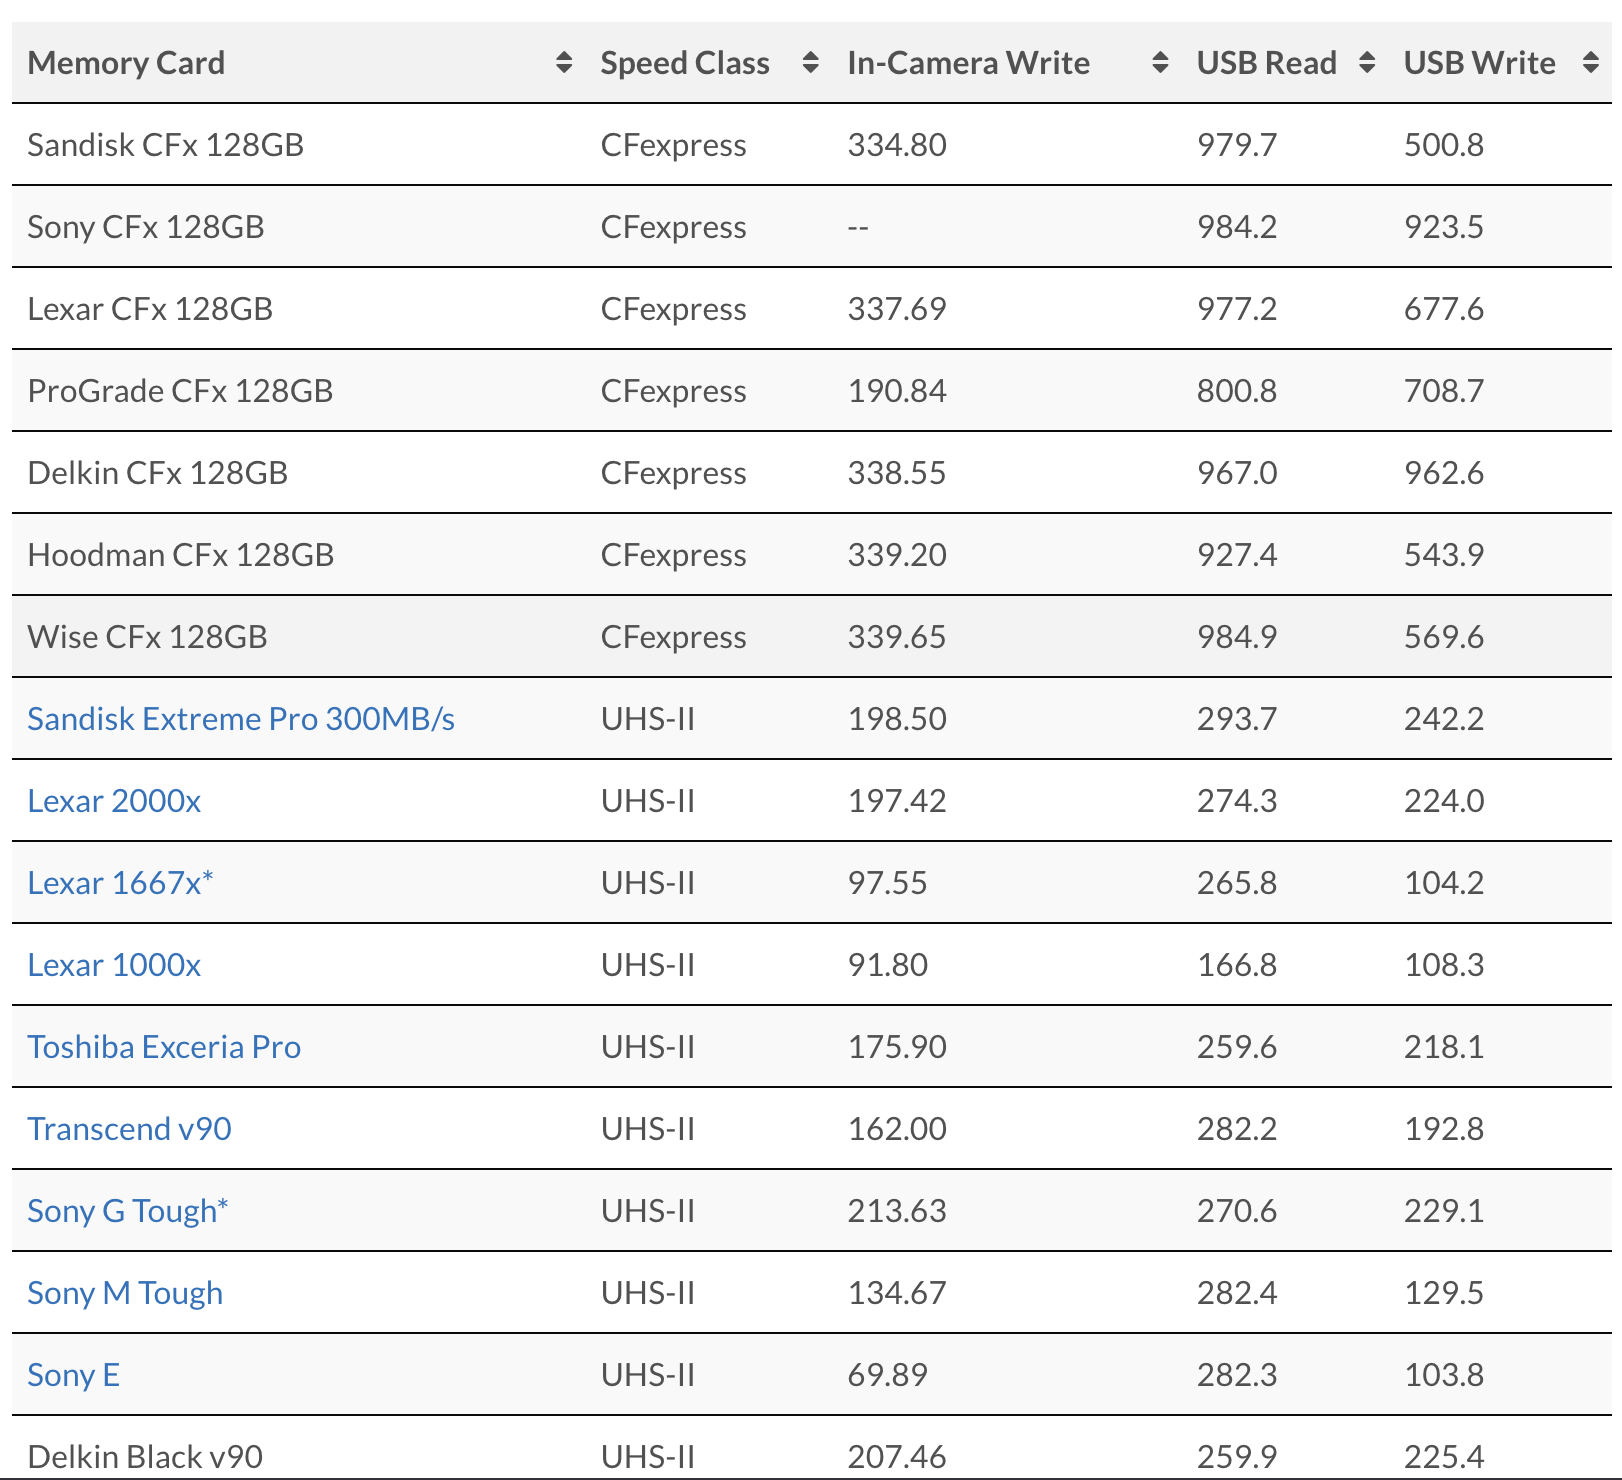Click the 293.7 USB read value
This screenshot has height=1480, width=1622.
click(1237, 719)
